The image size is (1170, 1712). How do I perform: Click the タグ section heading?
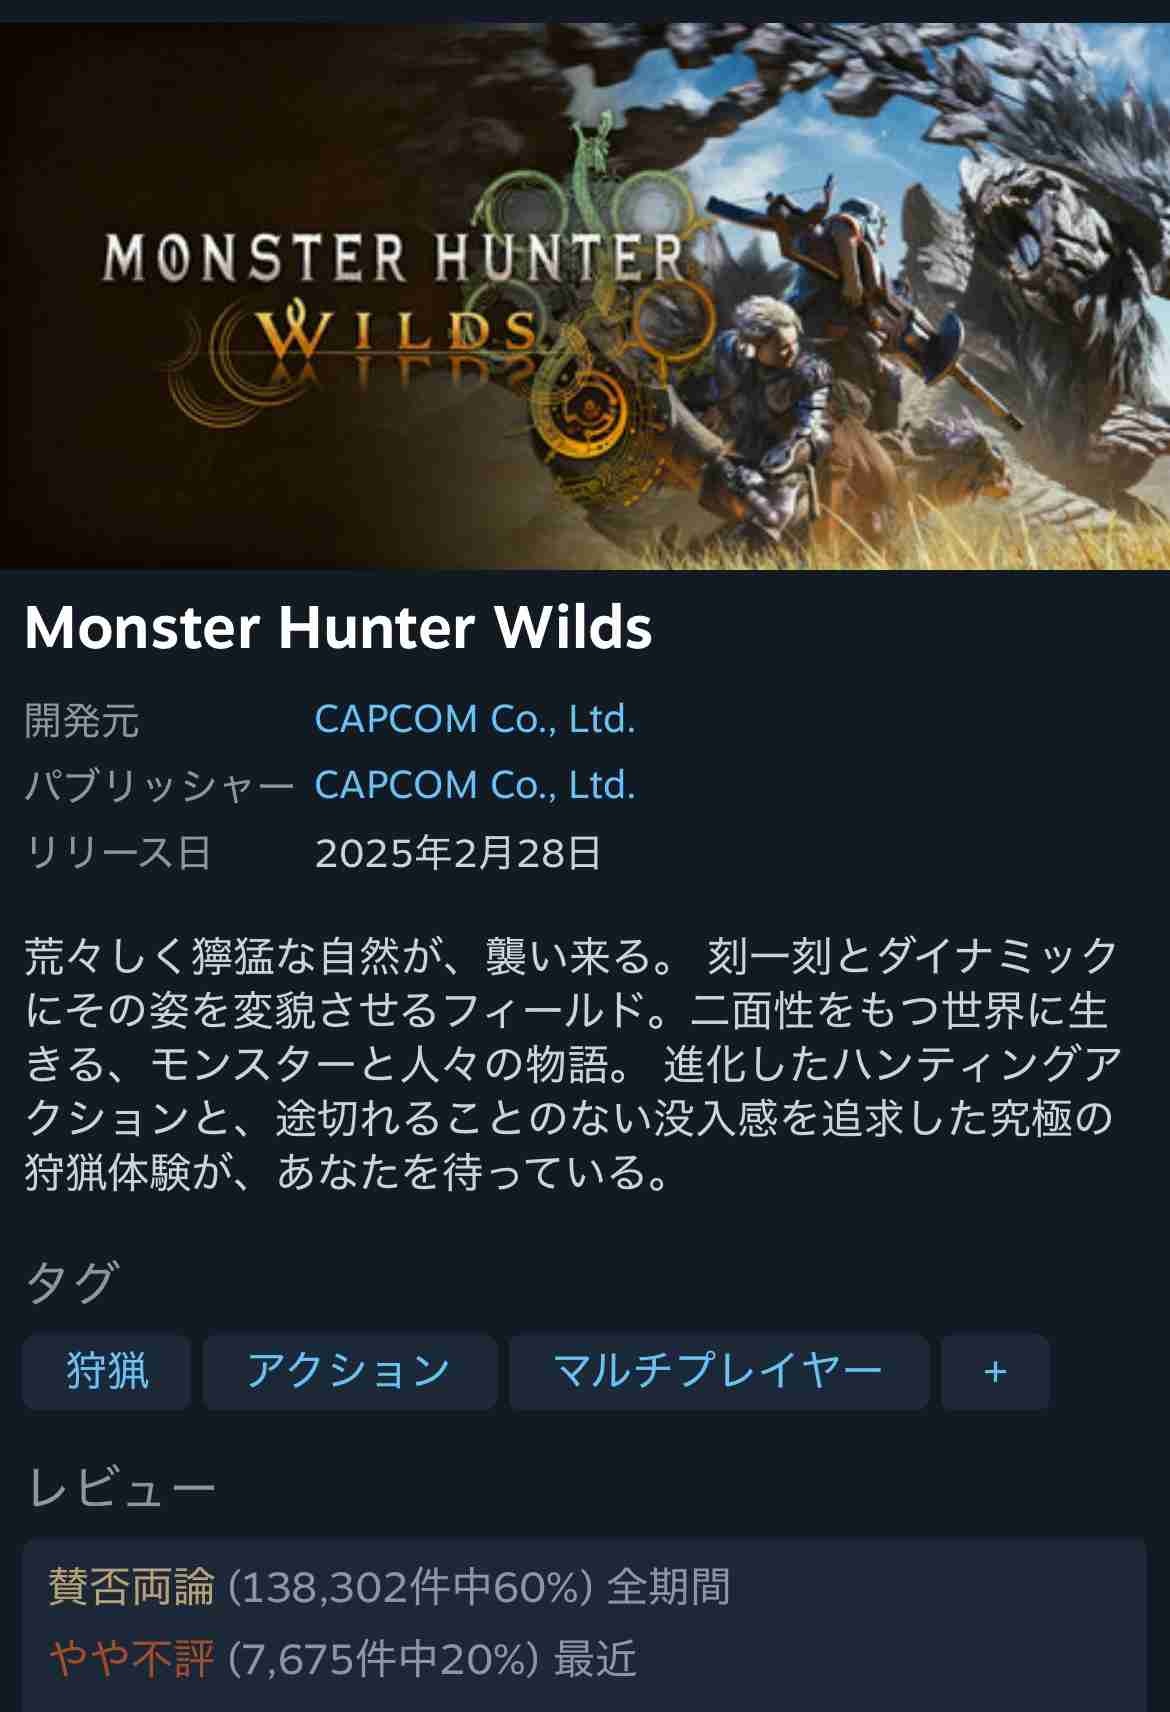tap(72, 1281)
